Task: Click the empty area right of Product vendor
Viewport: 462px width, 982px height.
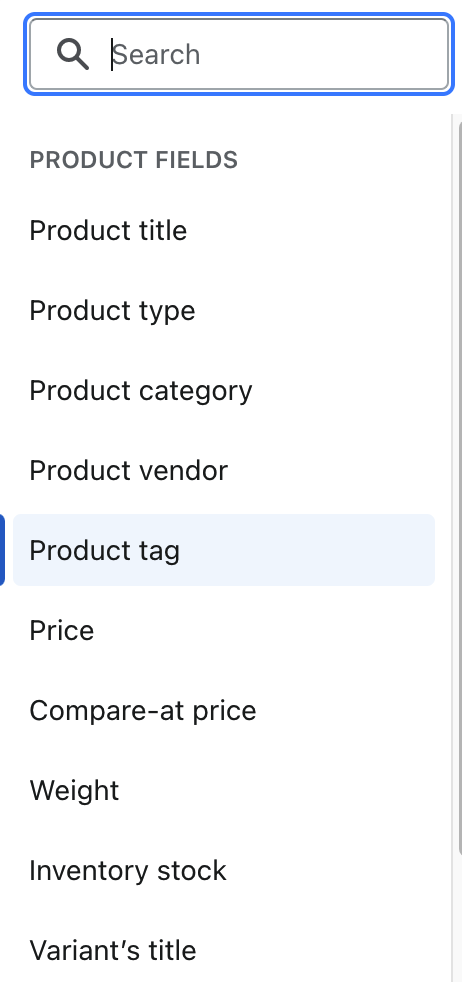Action: coord(332,470)
